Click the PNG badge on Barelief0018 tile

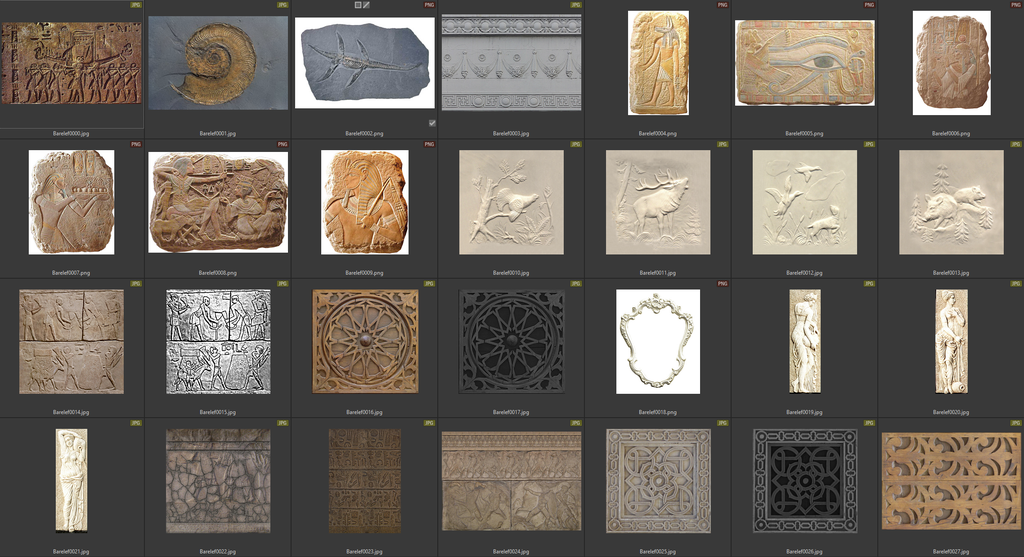click(723, 284)
